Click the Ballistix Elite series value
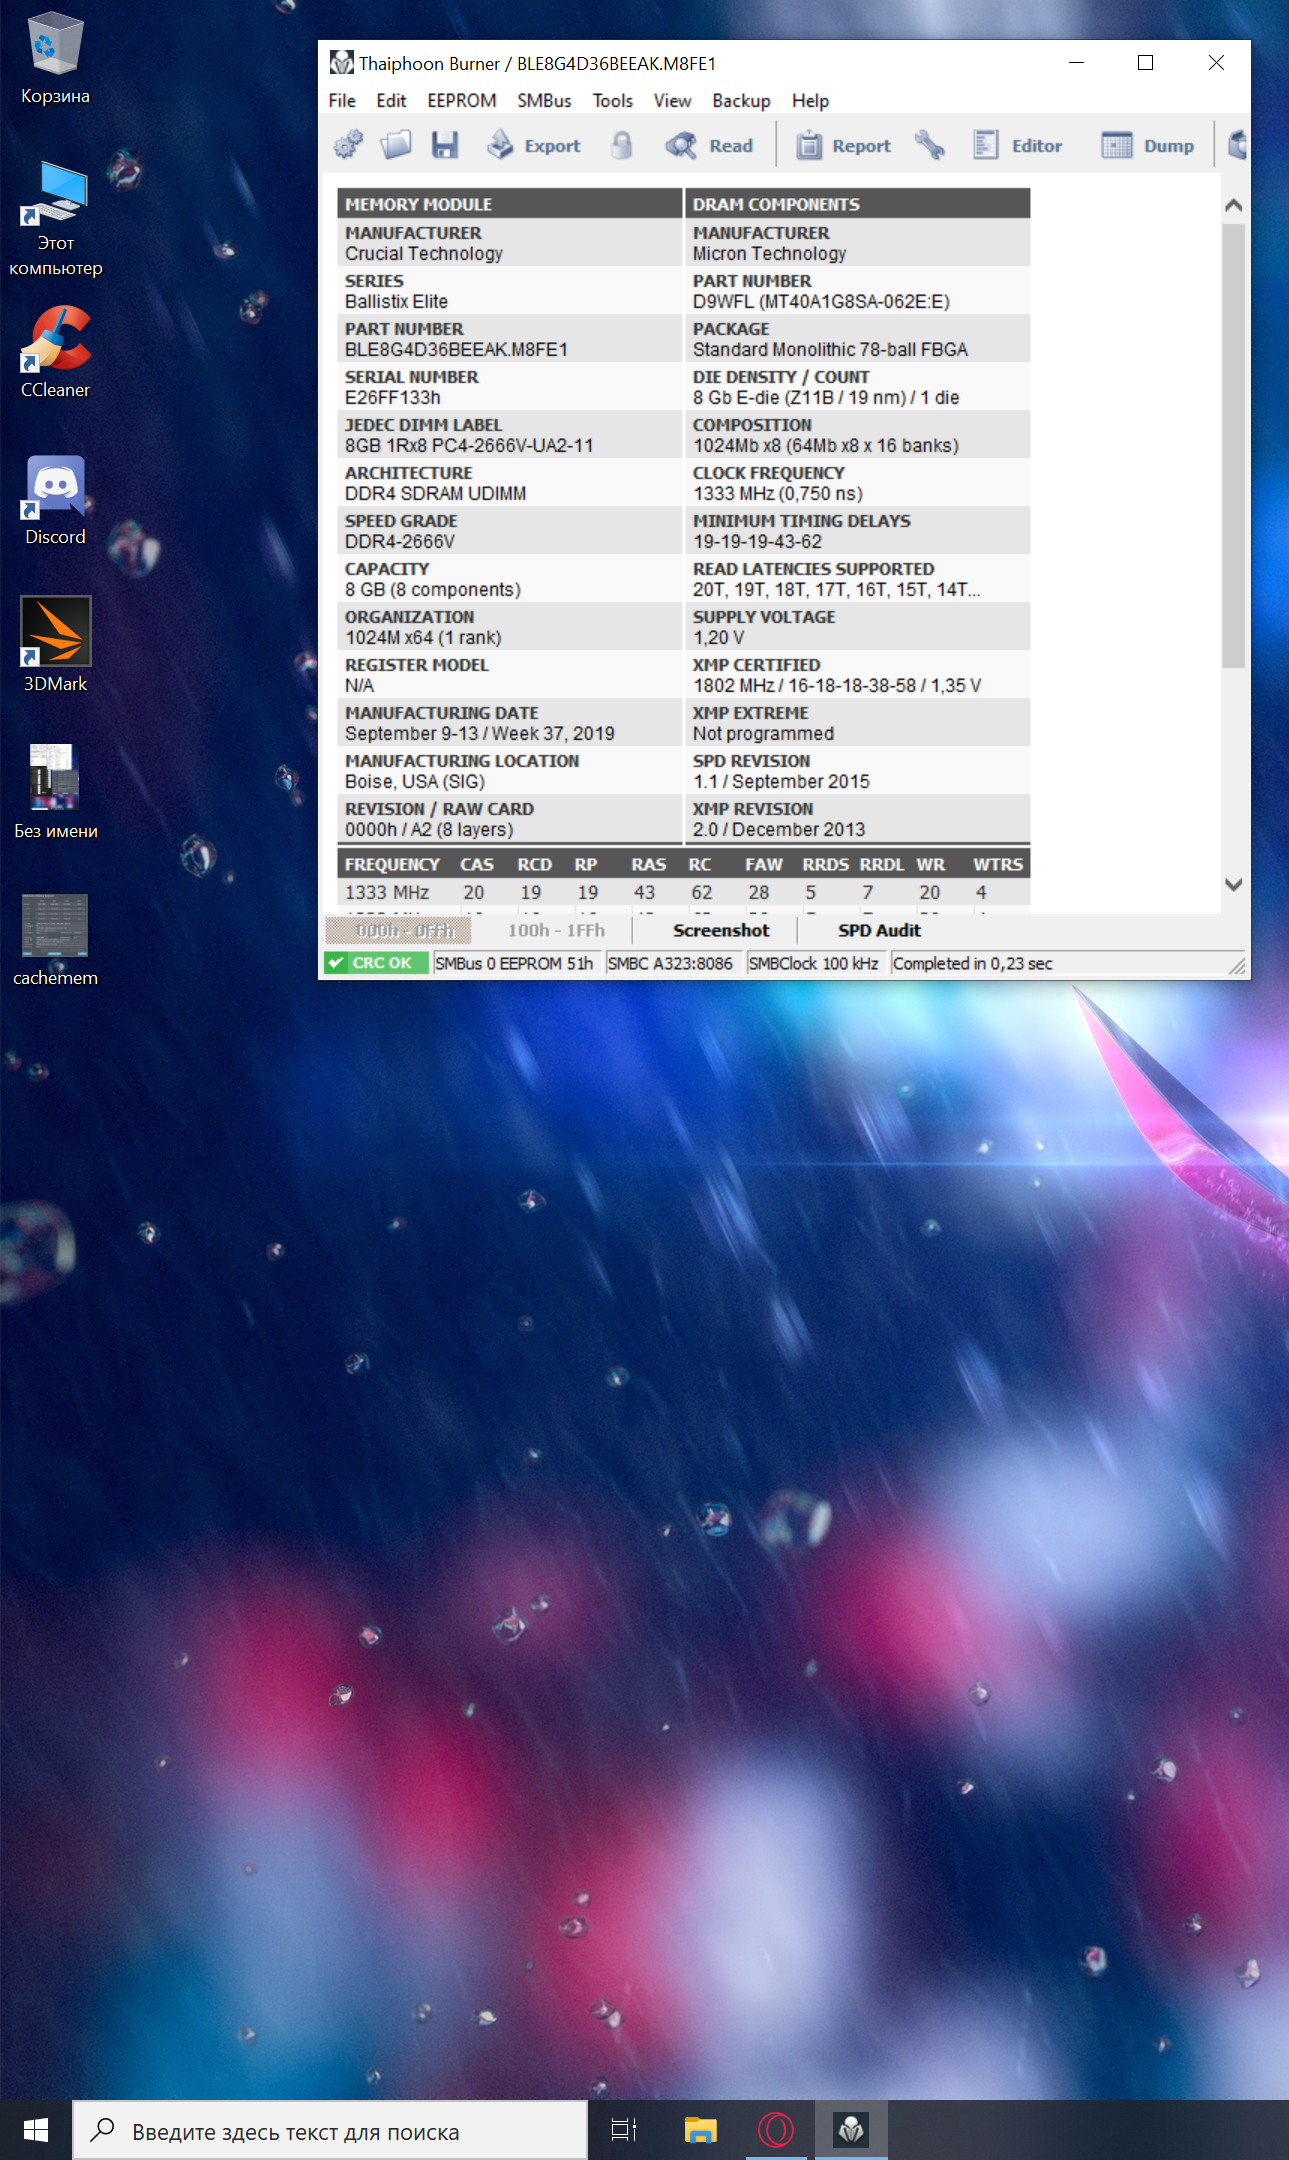This screenshot has width=1289, height=2160. [x=396, y=302]
